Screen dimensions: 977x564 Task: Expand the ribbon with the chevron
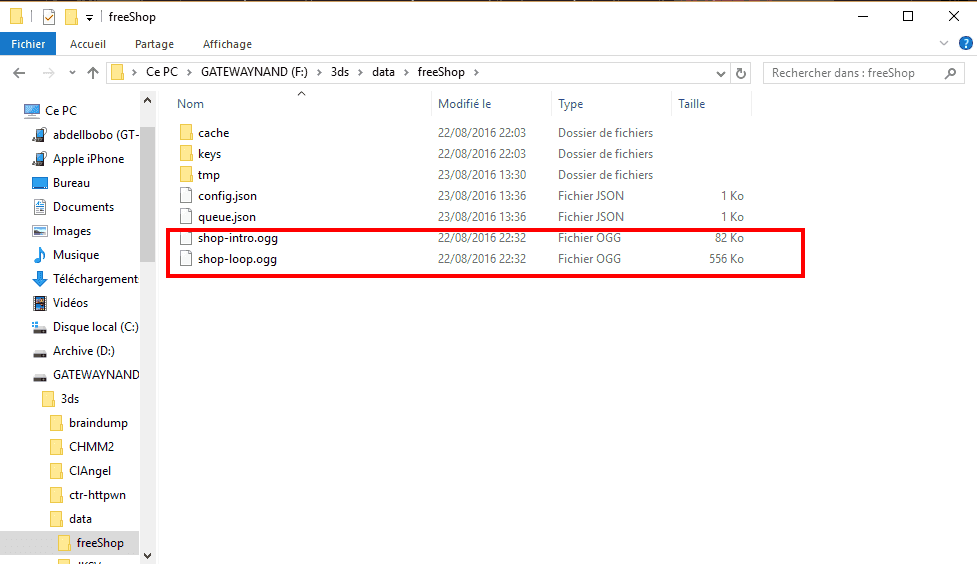pyautogui.click(x=943, y=43)
